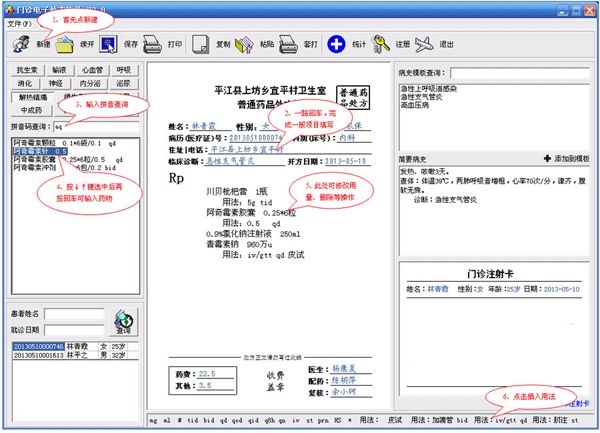Exit using the airplane 退出 icon
This screenshot has width=600, height=433.
[425, 44]
